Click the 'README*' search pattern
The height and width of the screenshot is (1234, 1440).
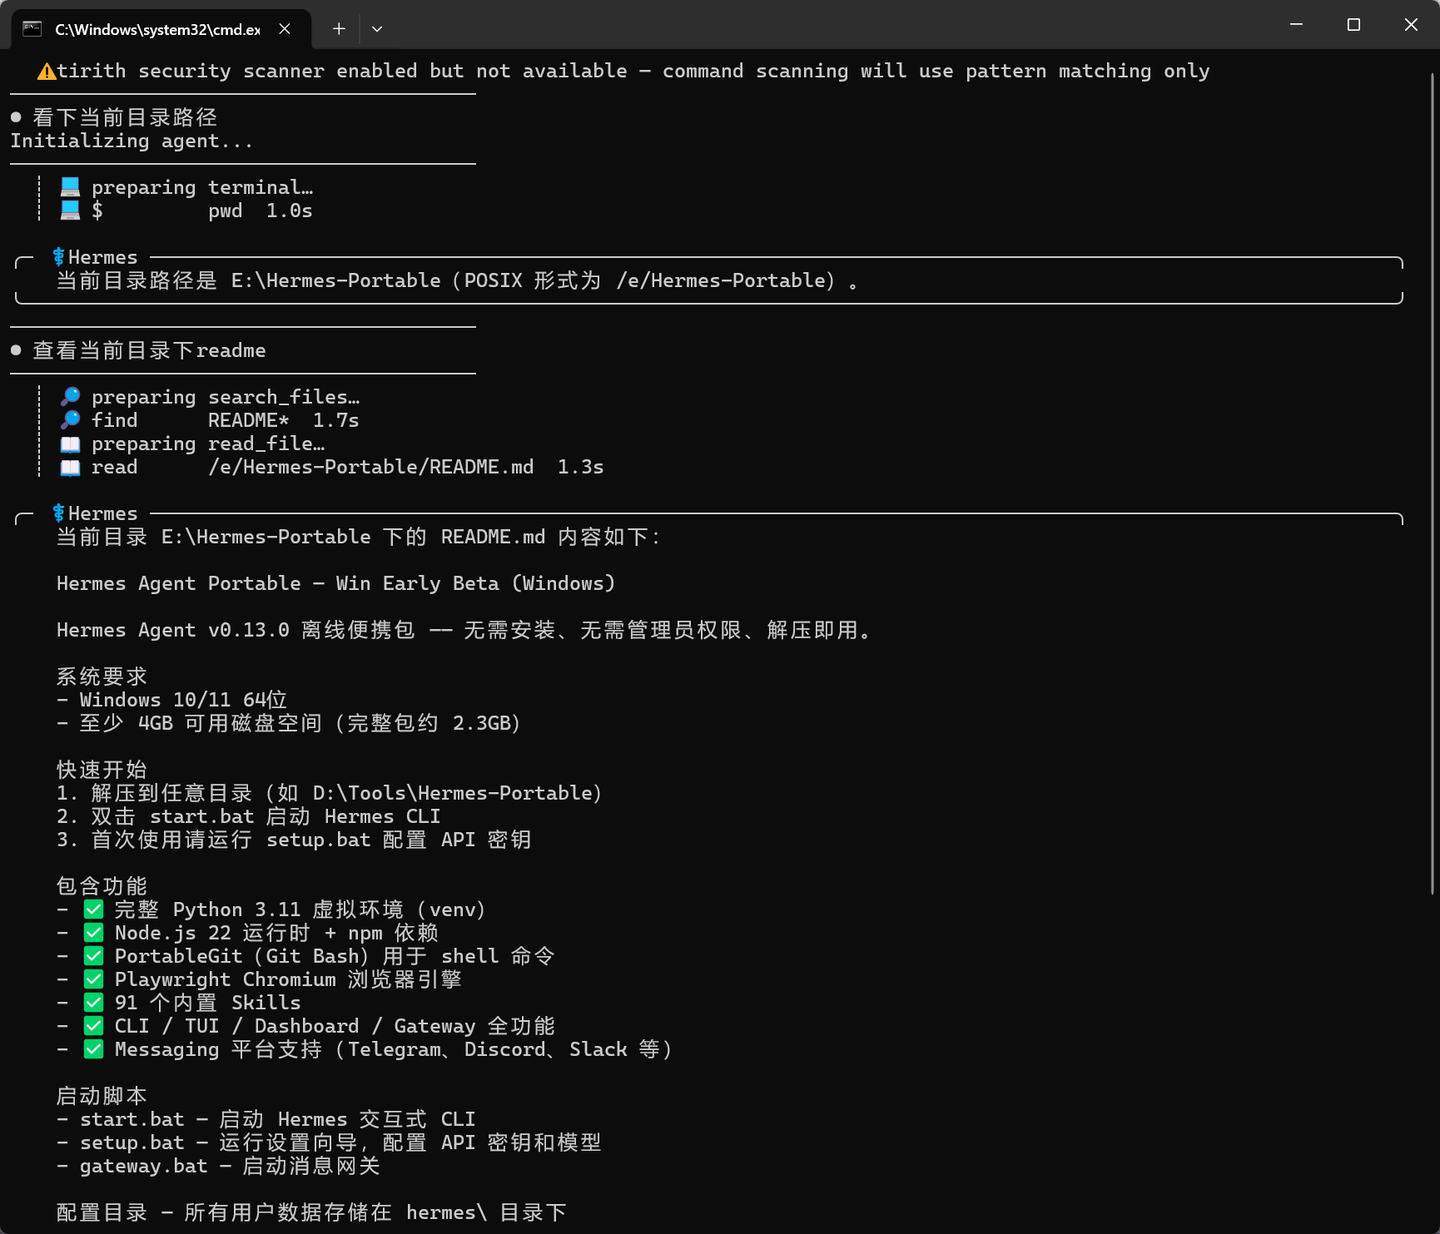click(x=248, y=420)
